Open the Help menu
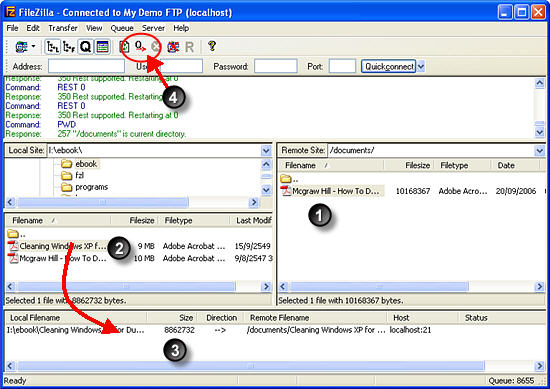 click(181, 28)
